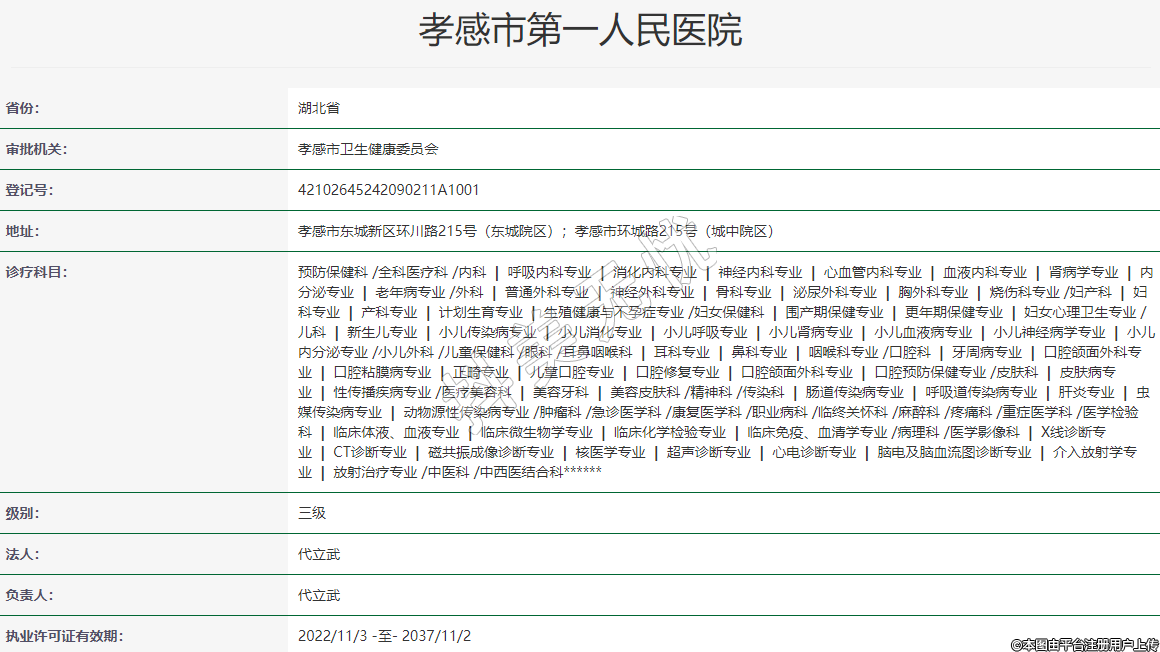Click the 本图由平台注册用户上传 watermark notice
The width and height of the screenshot is (1160, 652).
1084,645
